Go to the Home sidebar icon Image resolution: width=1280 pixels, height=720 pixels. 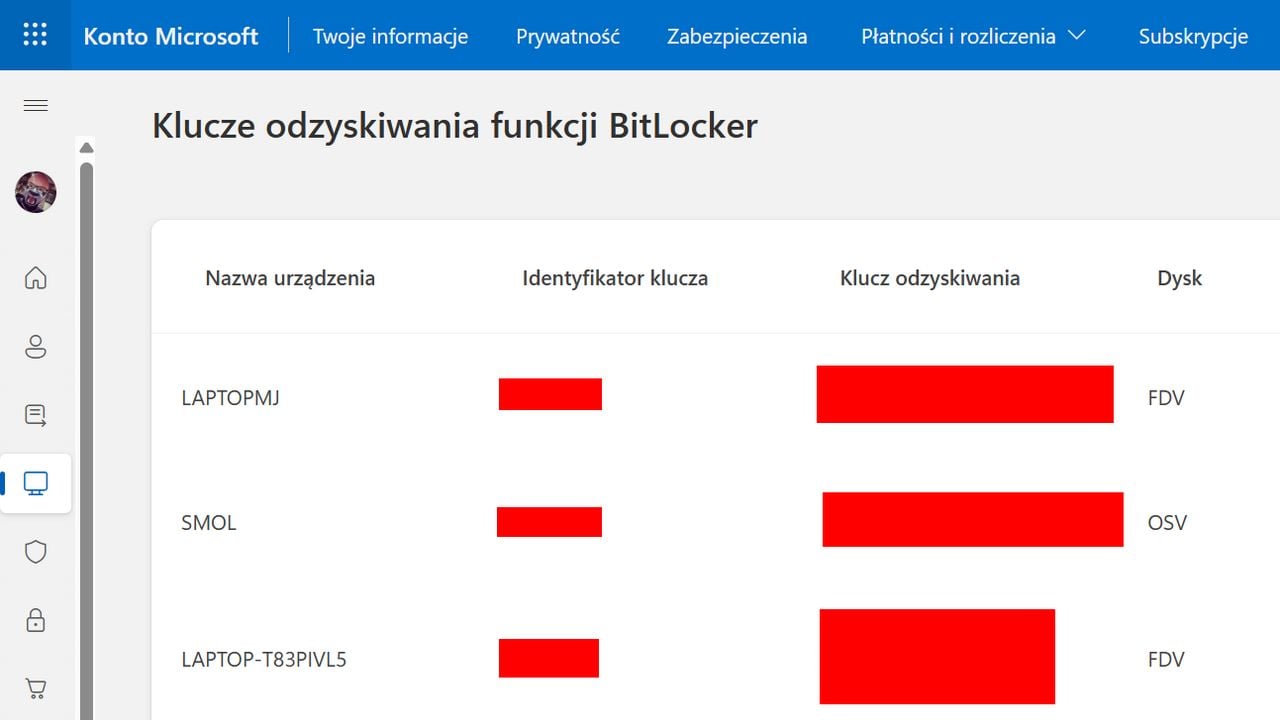pyautogui.click(x=35, y=277)
